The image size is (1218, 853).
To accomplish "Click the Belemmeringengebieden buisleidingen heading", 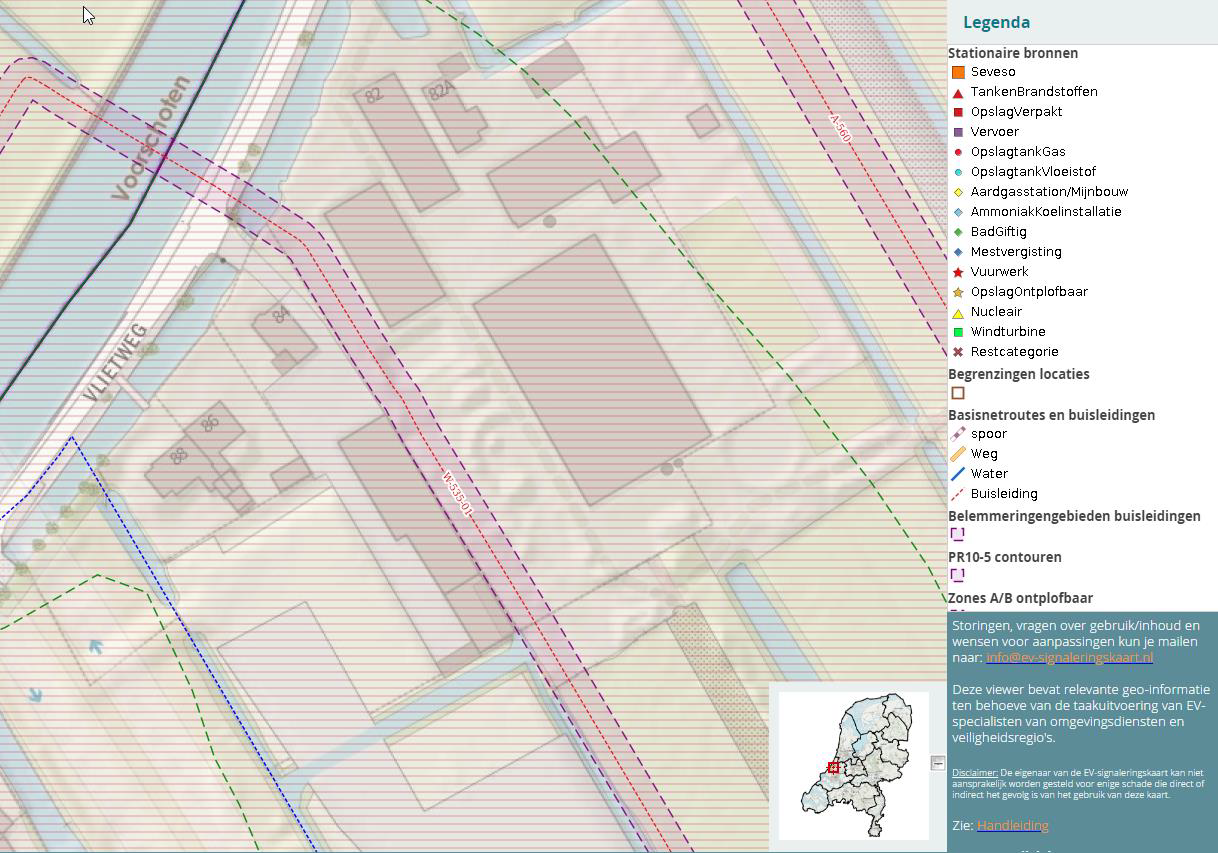I will click(1074, 516).
